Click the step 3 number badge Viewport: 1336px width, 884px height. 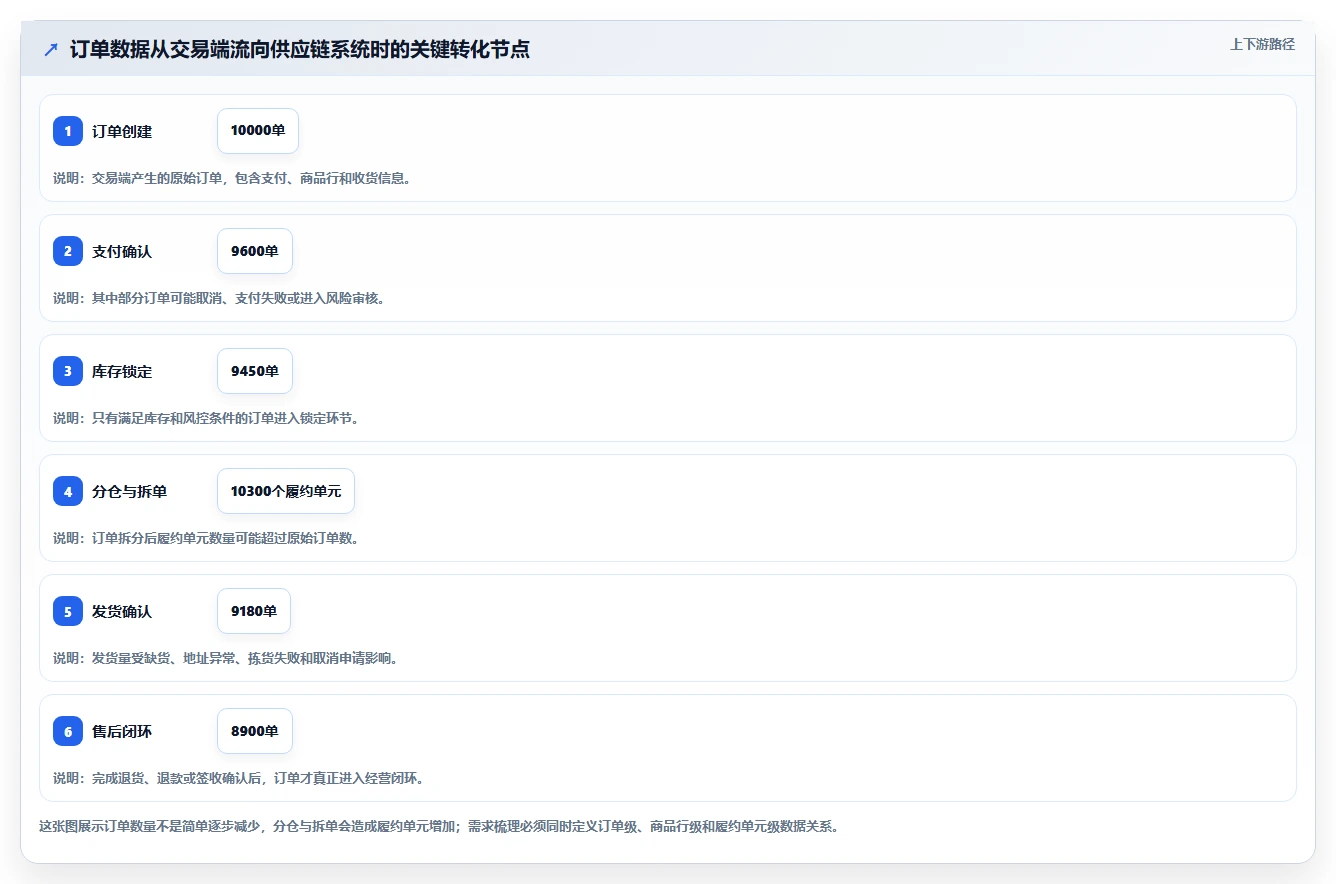[68, 371]
